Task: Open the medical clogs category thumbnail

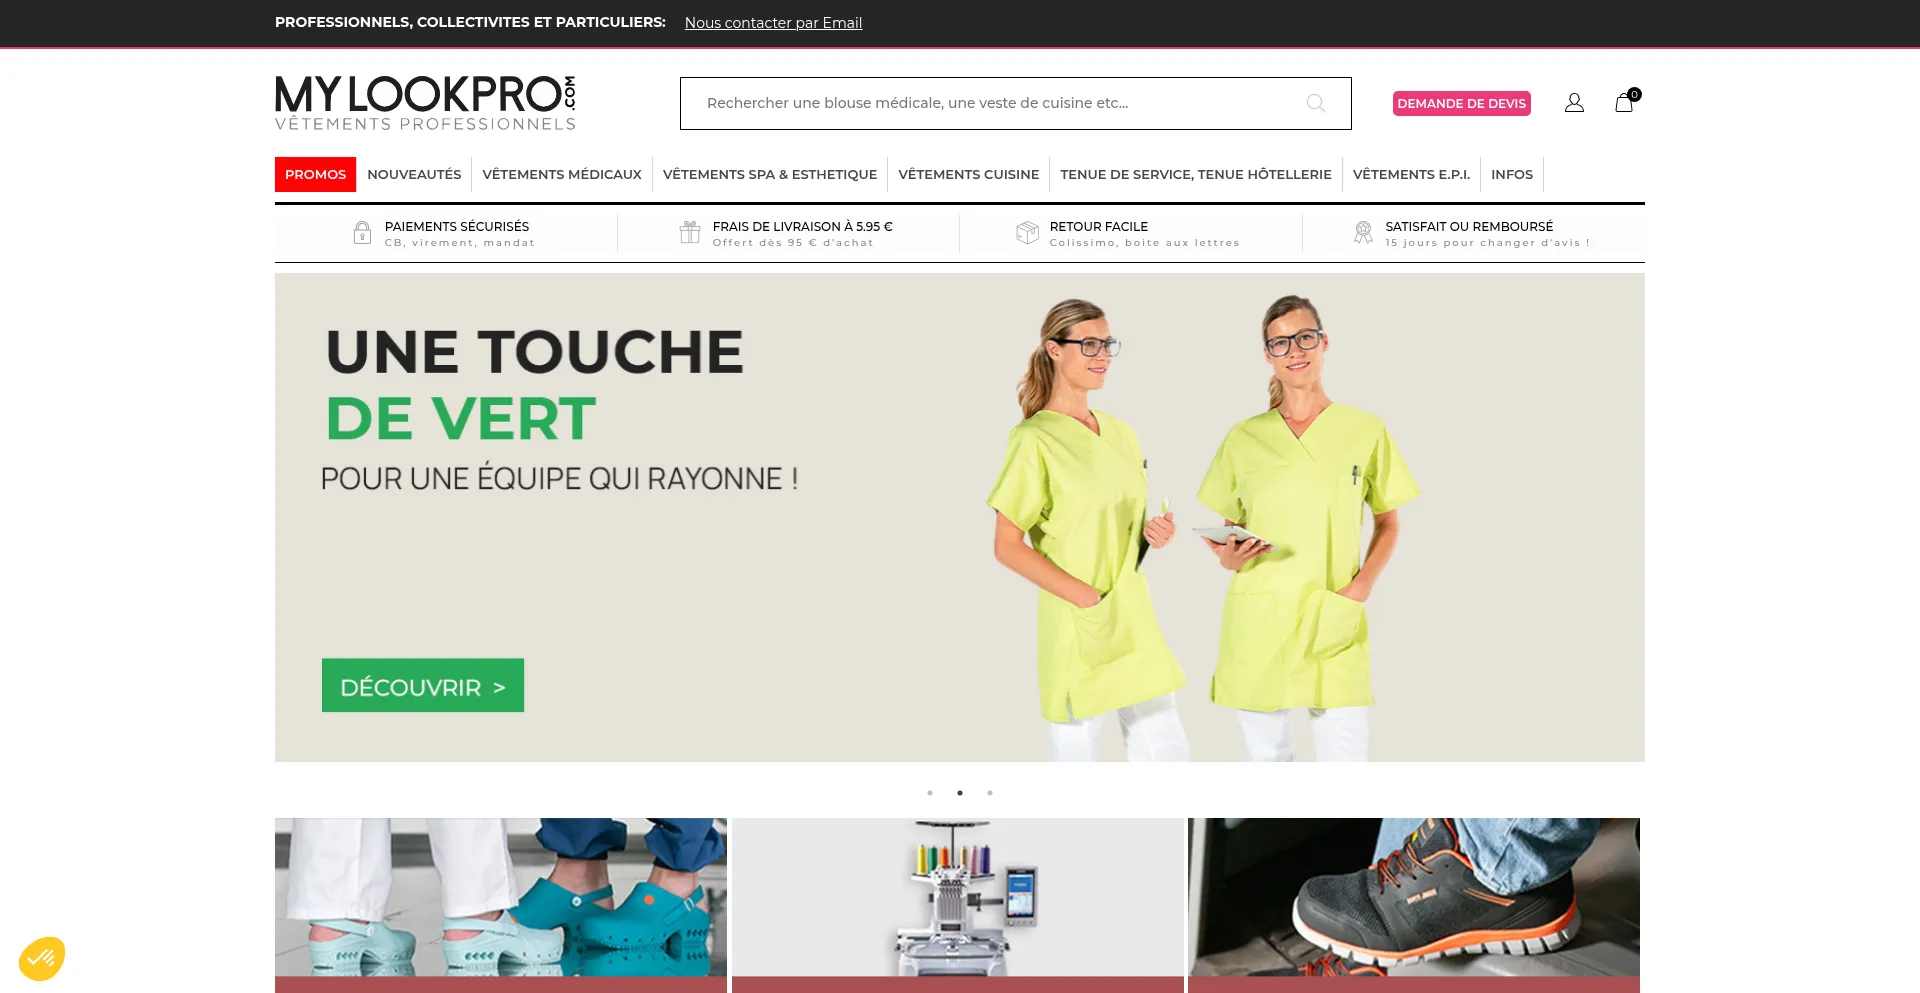Action: point(501,905)
